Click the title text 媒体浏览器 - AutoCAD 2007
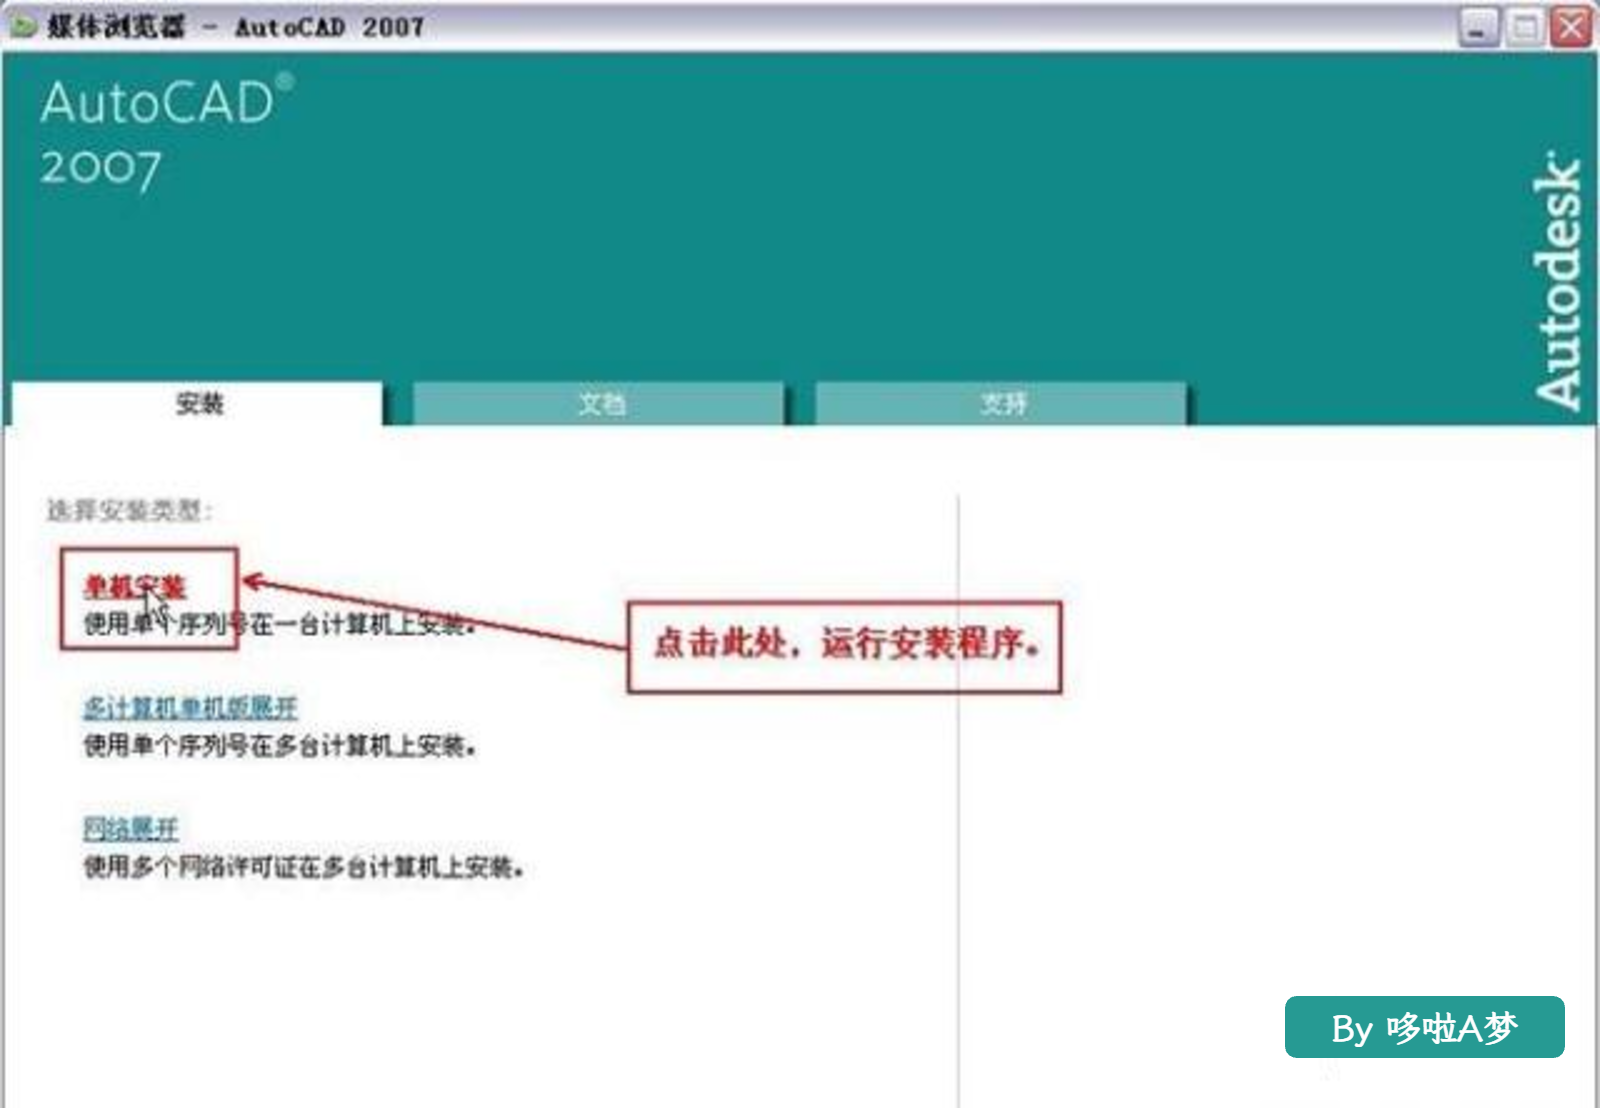This screenshot has width=1600, height=1108. click(x=235, y=27)
